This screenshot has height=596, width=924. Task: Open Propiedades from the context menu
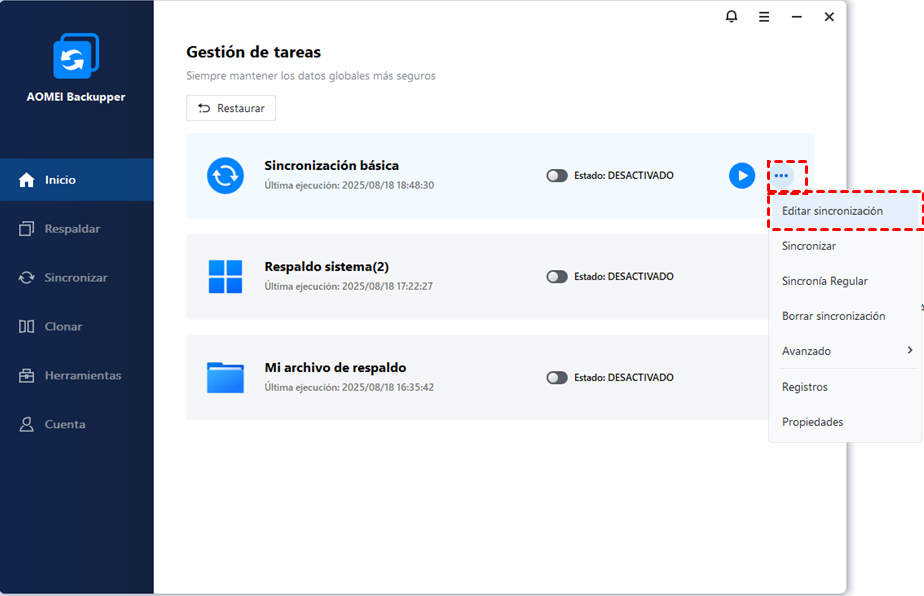click(x=812, y=422)
